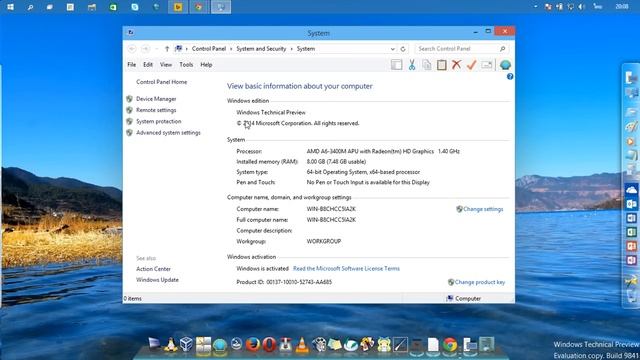Click the Up arrow navigation button
The image size is (640, 360).
tap(167, 49)
